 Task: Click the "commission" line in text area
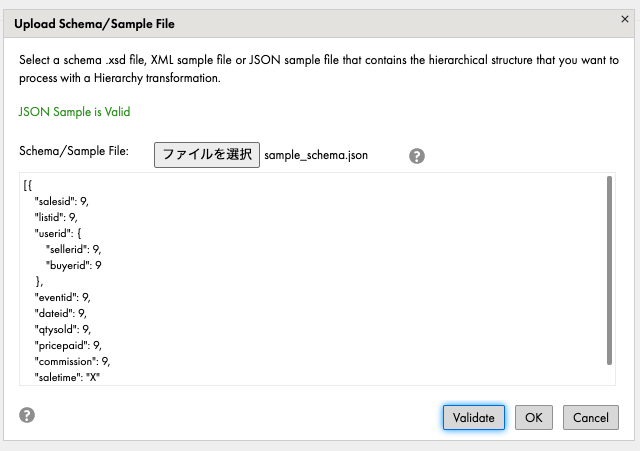[x=72, y=361]
